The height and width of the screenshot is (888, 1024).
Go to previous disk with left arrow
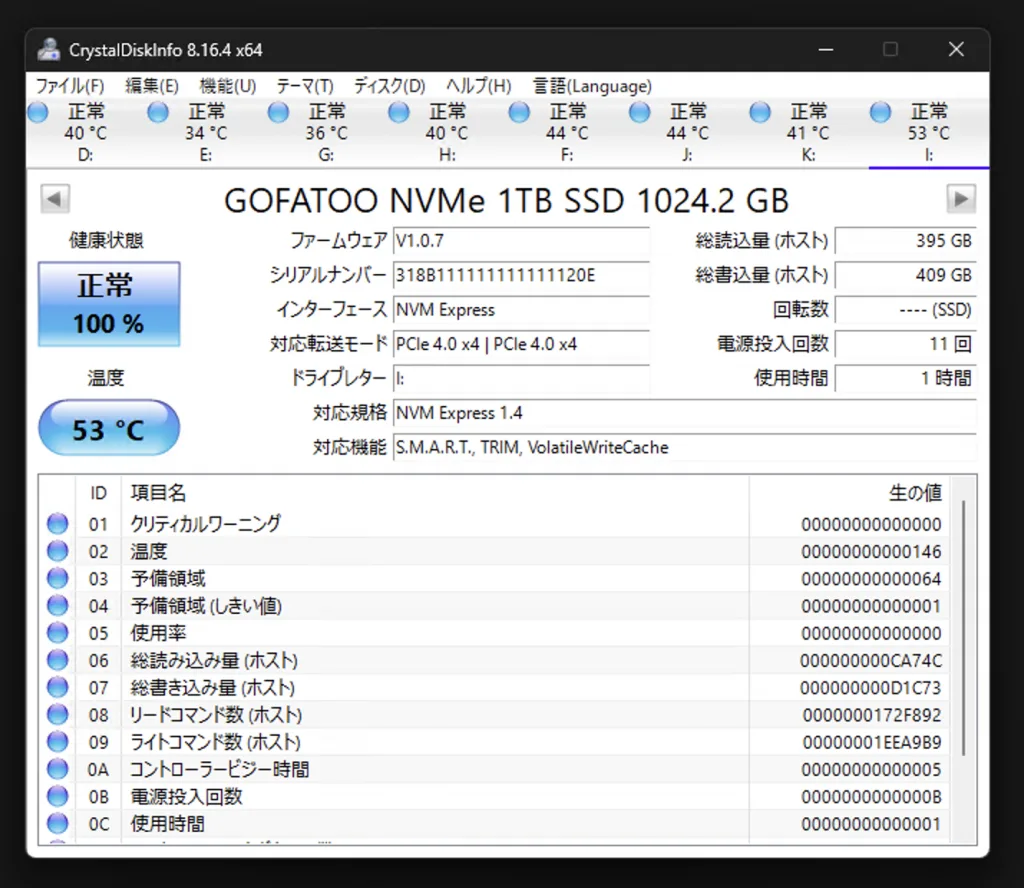click(x=55, y=198)
